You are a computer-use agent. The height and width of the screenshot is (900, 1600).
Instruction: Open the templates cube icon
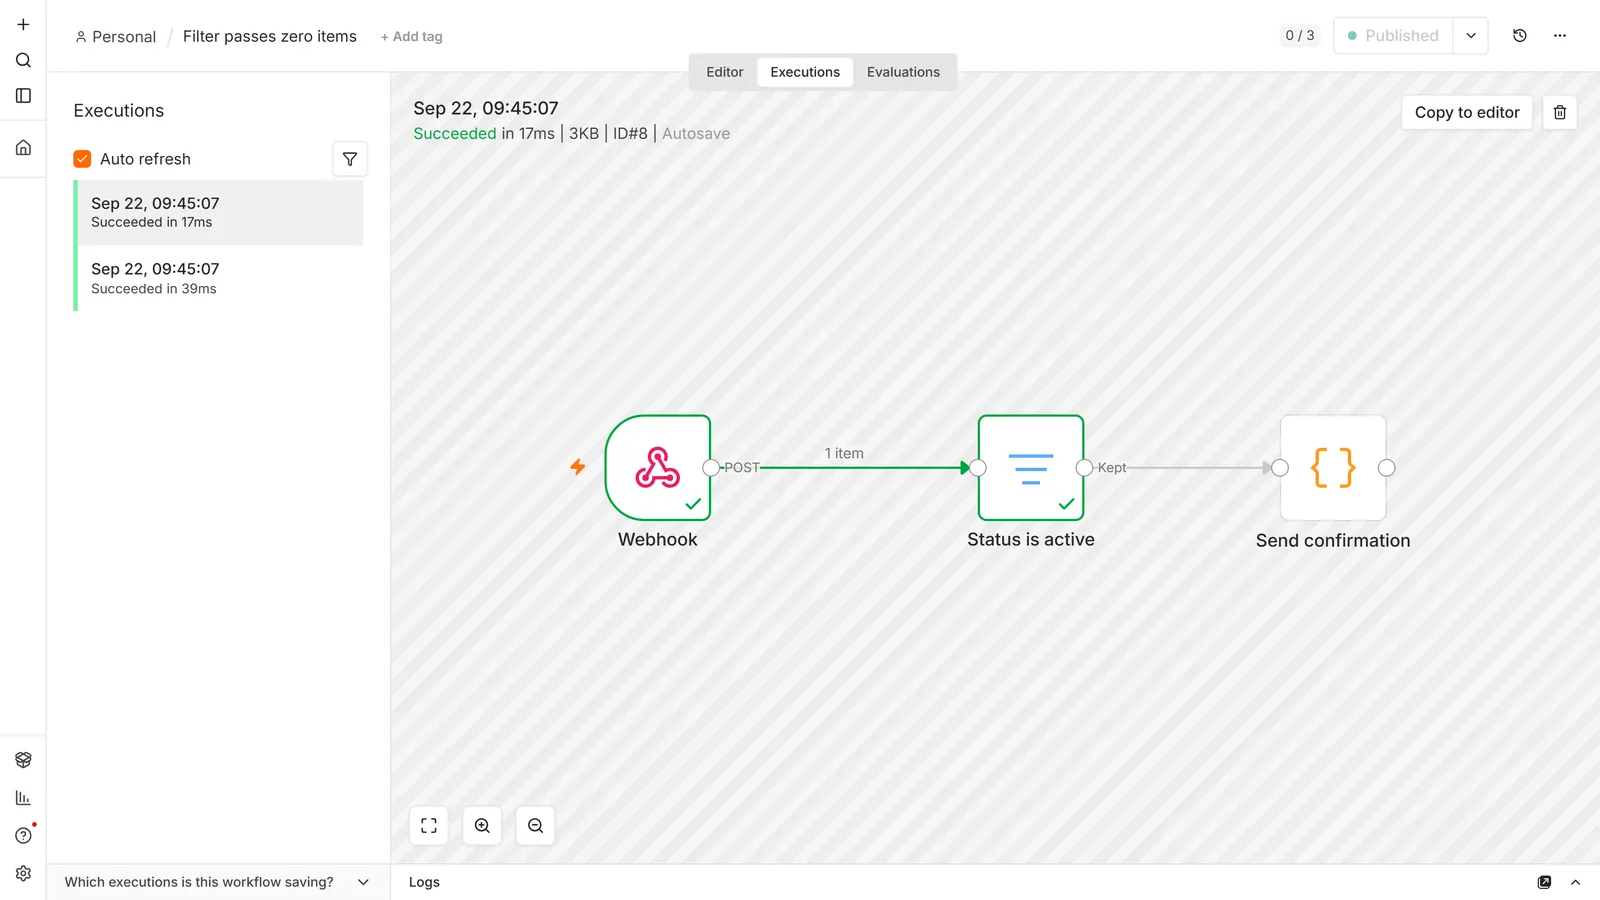tap(23, 760)
